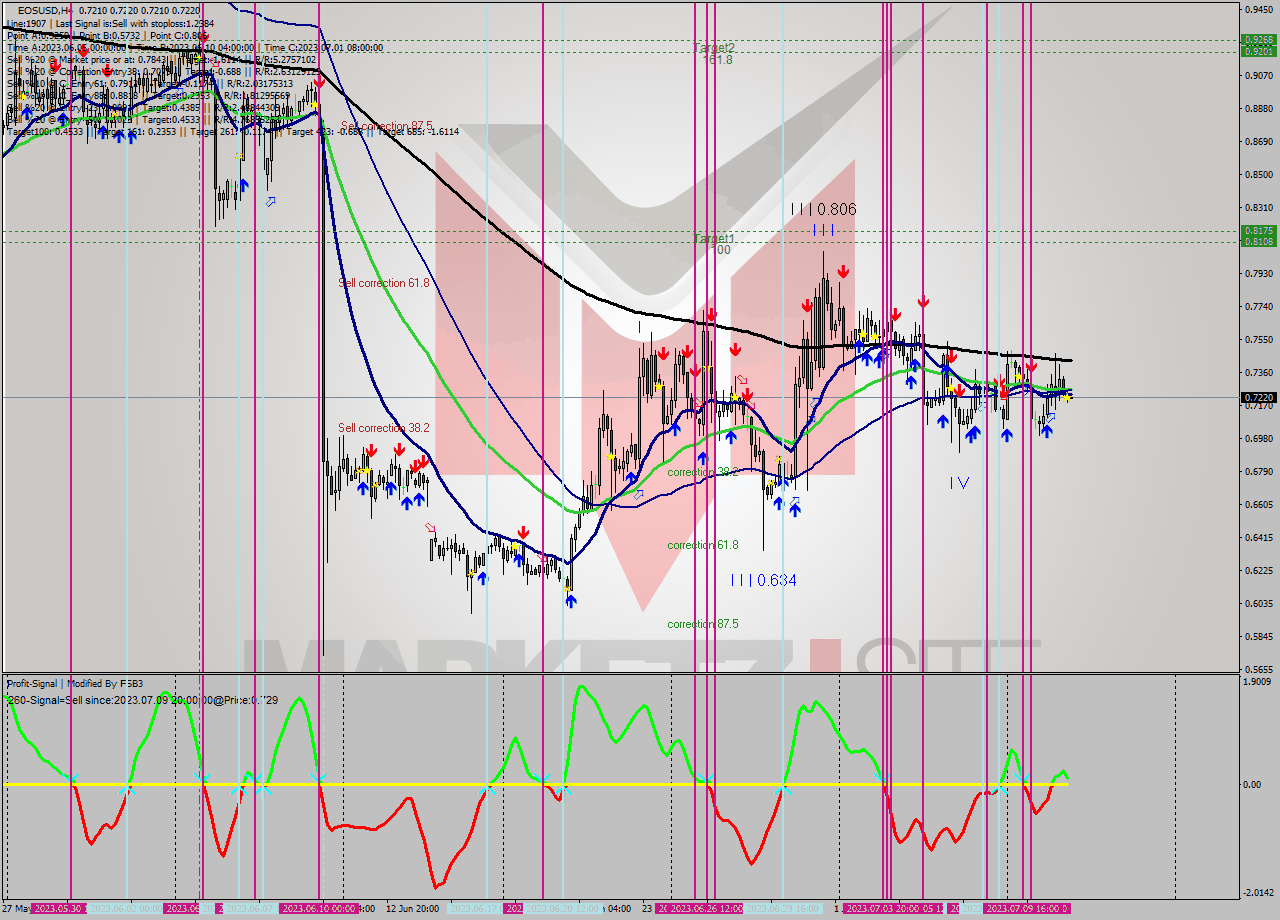Screen dimensions: 1280x920
Task: Select the 2023.06.26 12:00 date marker
Action: click(x=706, y=908)
